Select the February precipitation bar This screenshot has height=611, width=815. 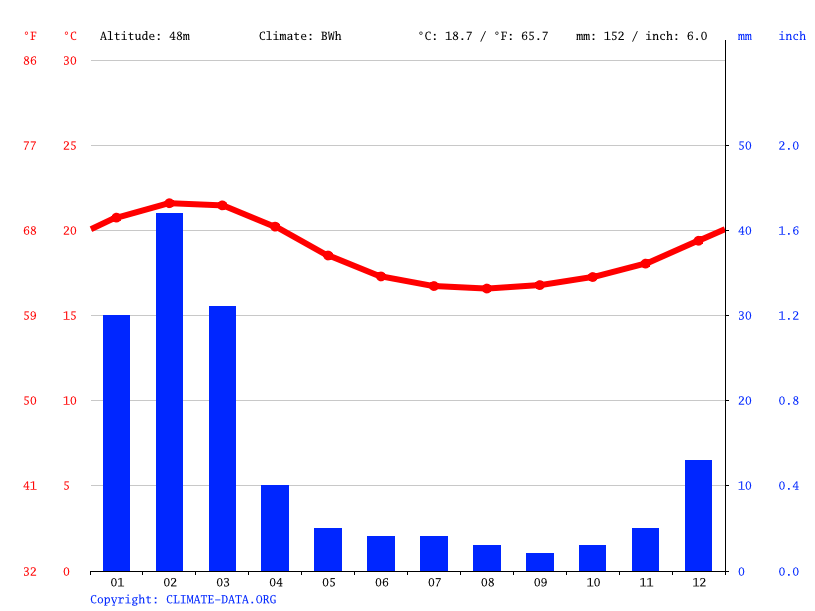click(169, 390)
